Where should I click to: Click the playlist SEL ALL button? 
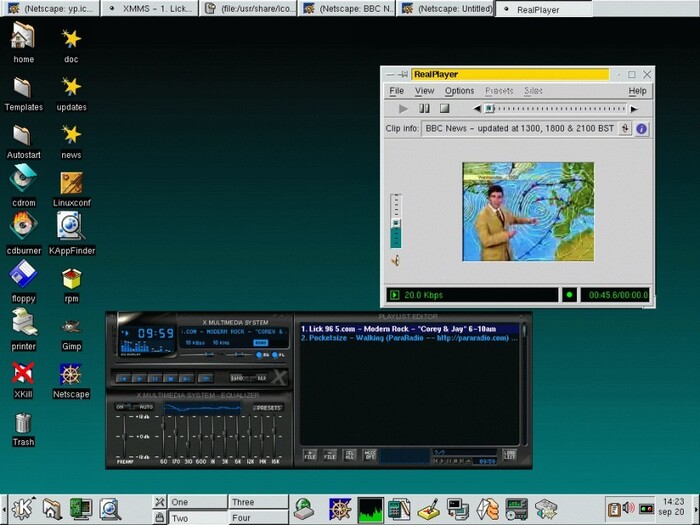coord(350,455)
